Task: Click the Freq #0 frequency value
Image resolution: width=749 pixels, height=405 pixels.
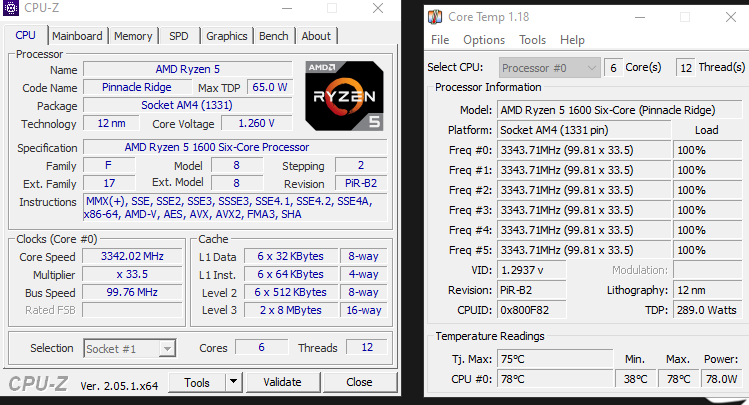Action: point(584,150)
